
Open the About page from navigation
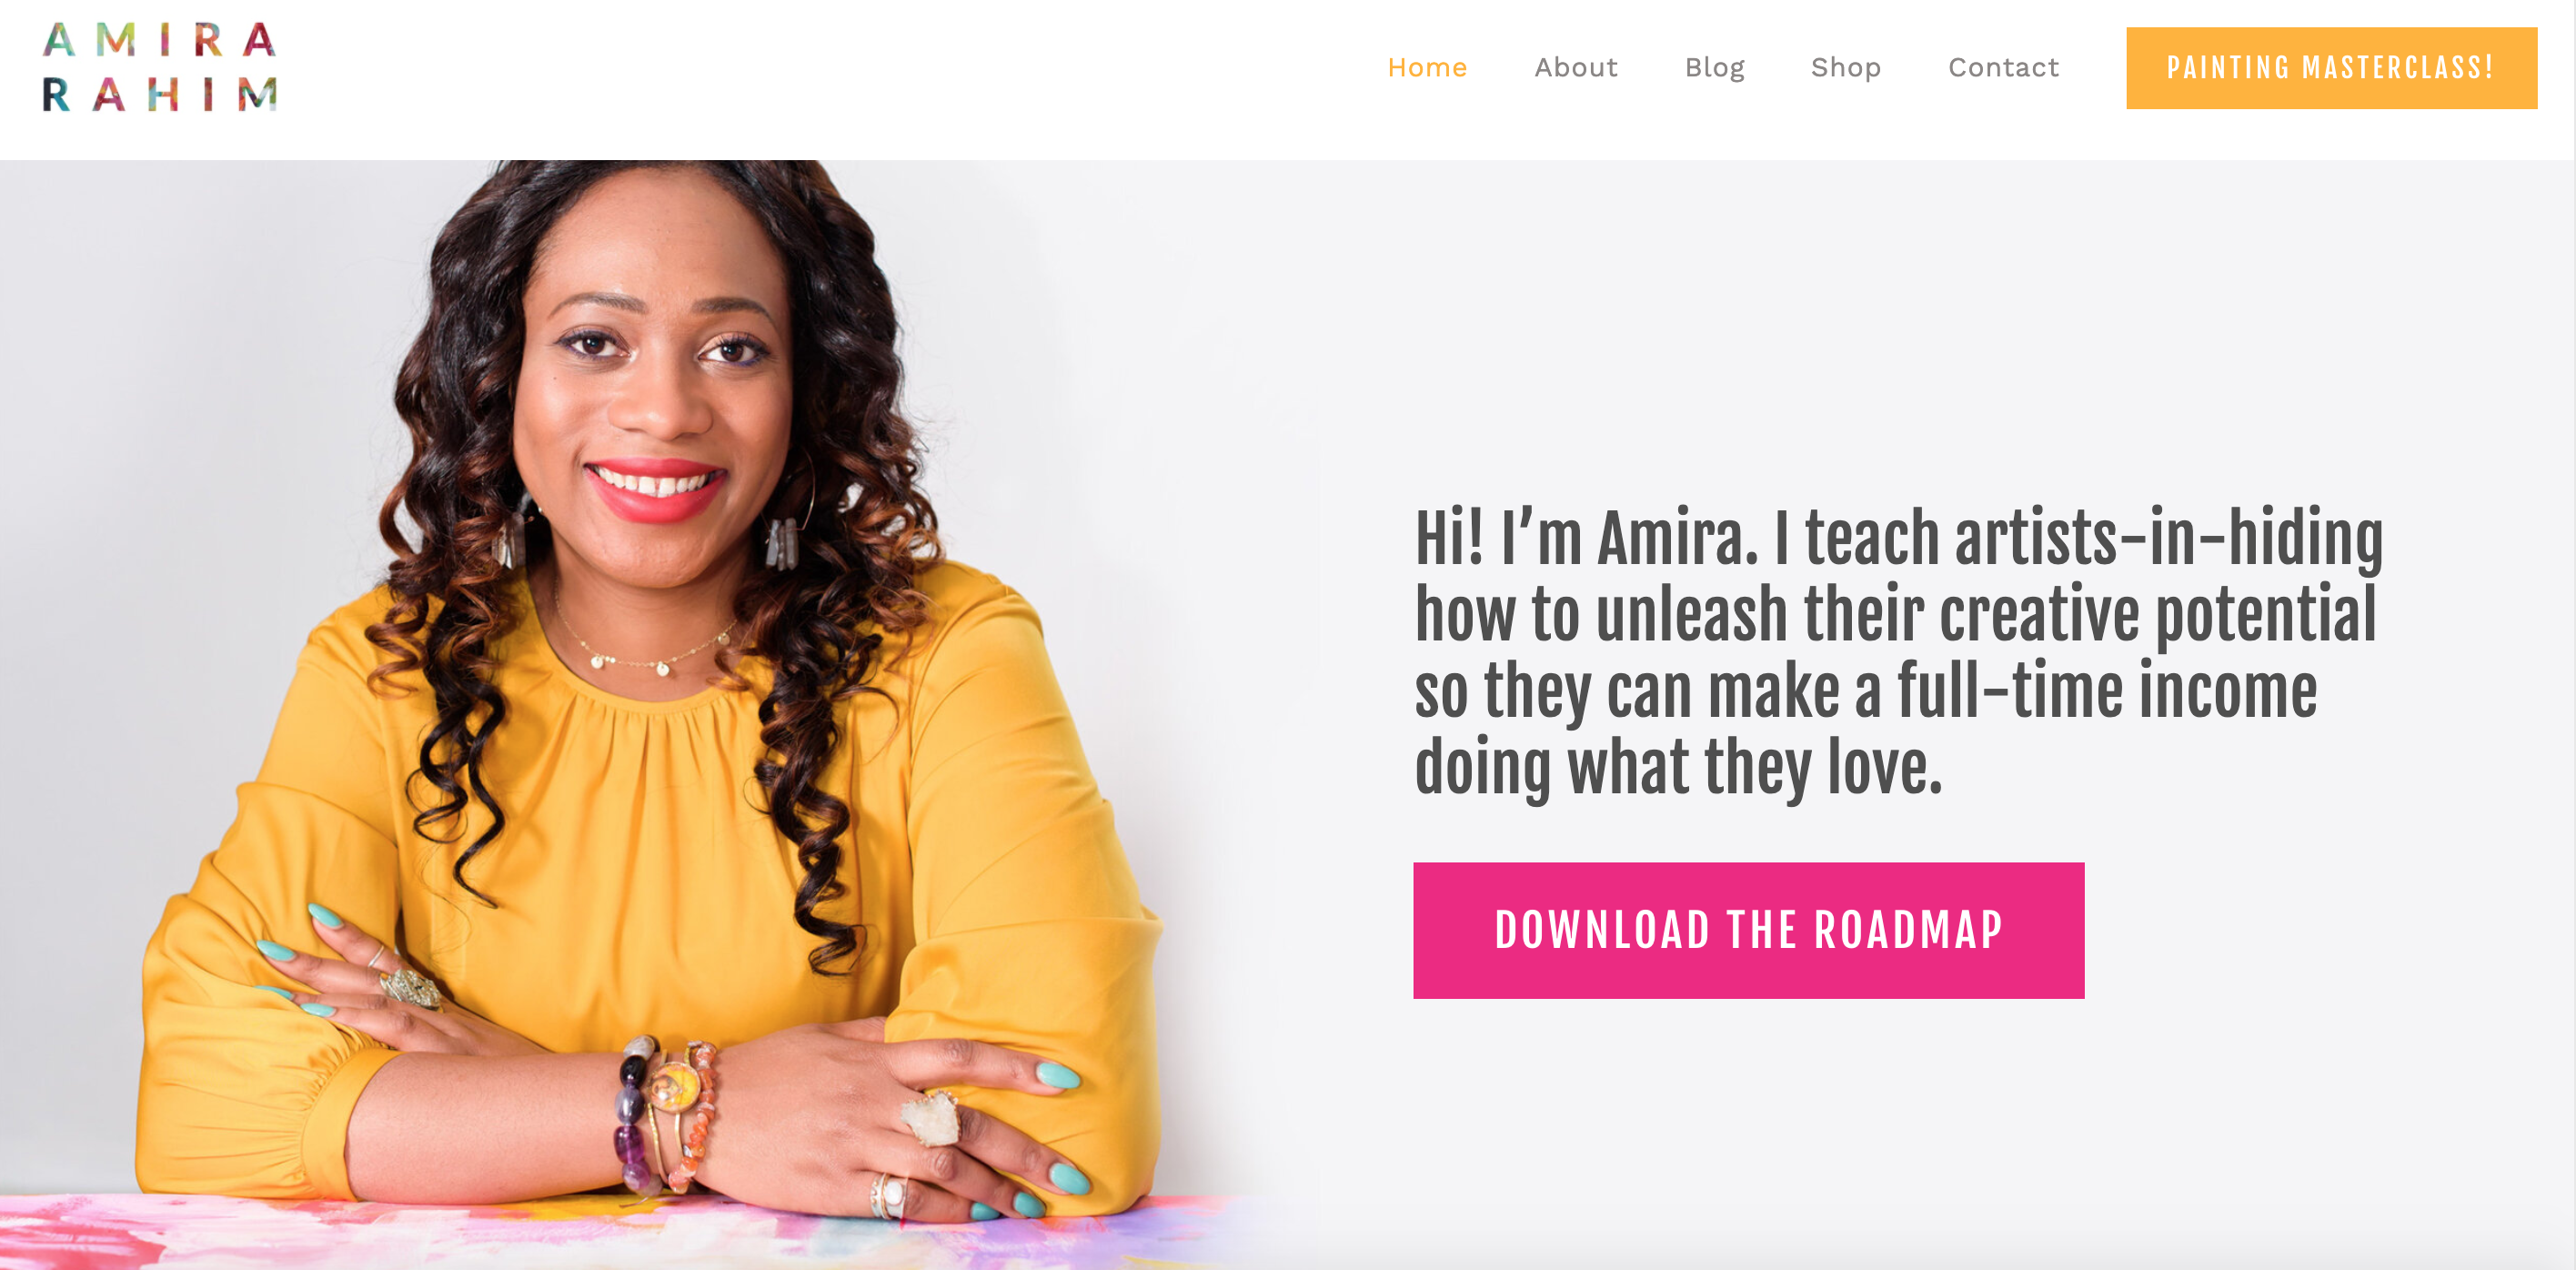1576,67
